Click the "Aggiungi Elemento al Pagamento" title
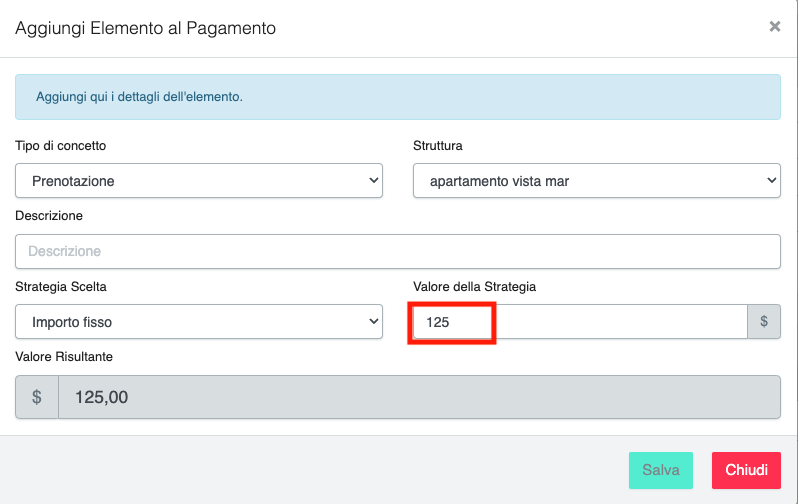The image size is (798, 504). pos(145,28)
